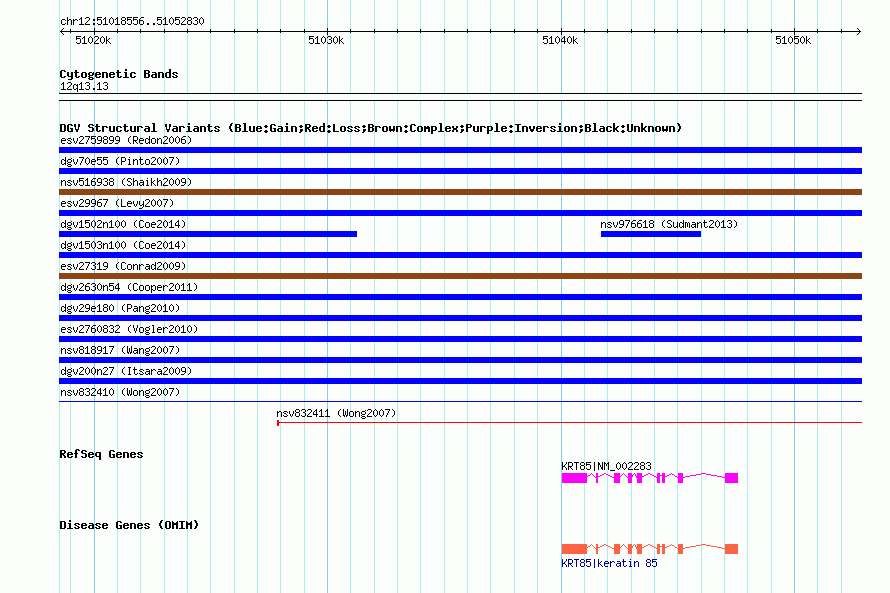Click the blue bar for dgv200n27
890x593 pixels.
point(460,381)
